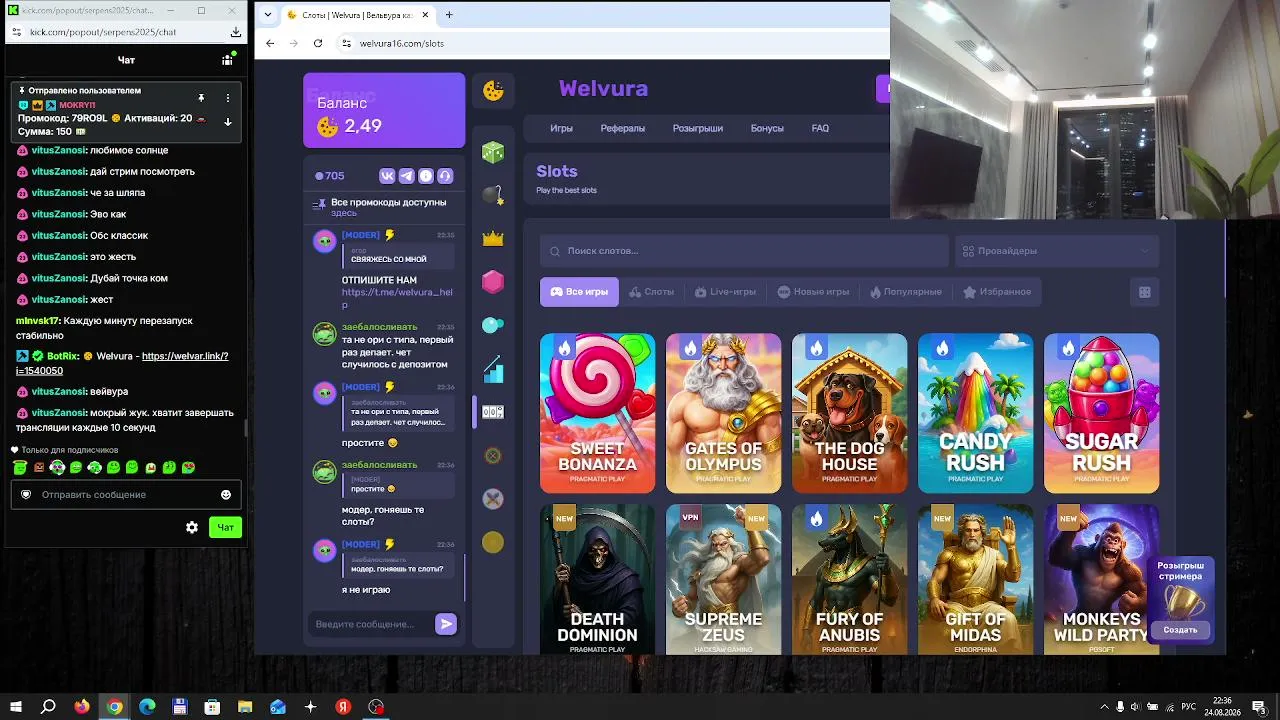This screenshot has height=720, width=1280.
Task: Select the Live-игры filter tab
Action: [724, 292]
